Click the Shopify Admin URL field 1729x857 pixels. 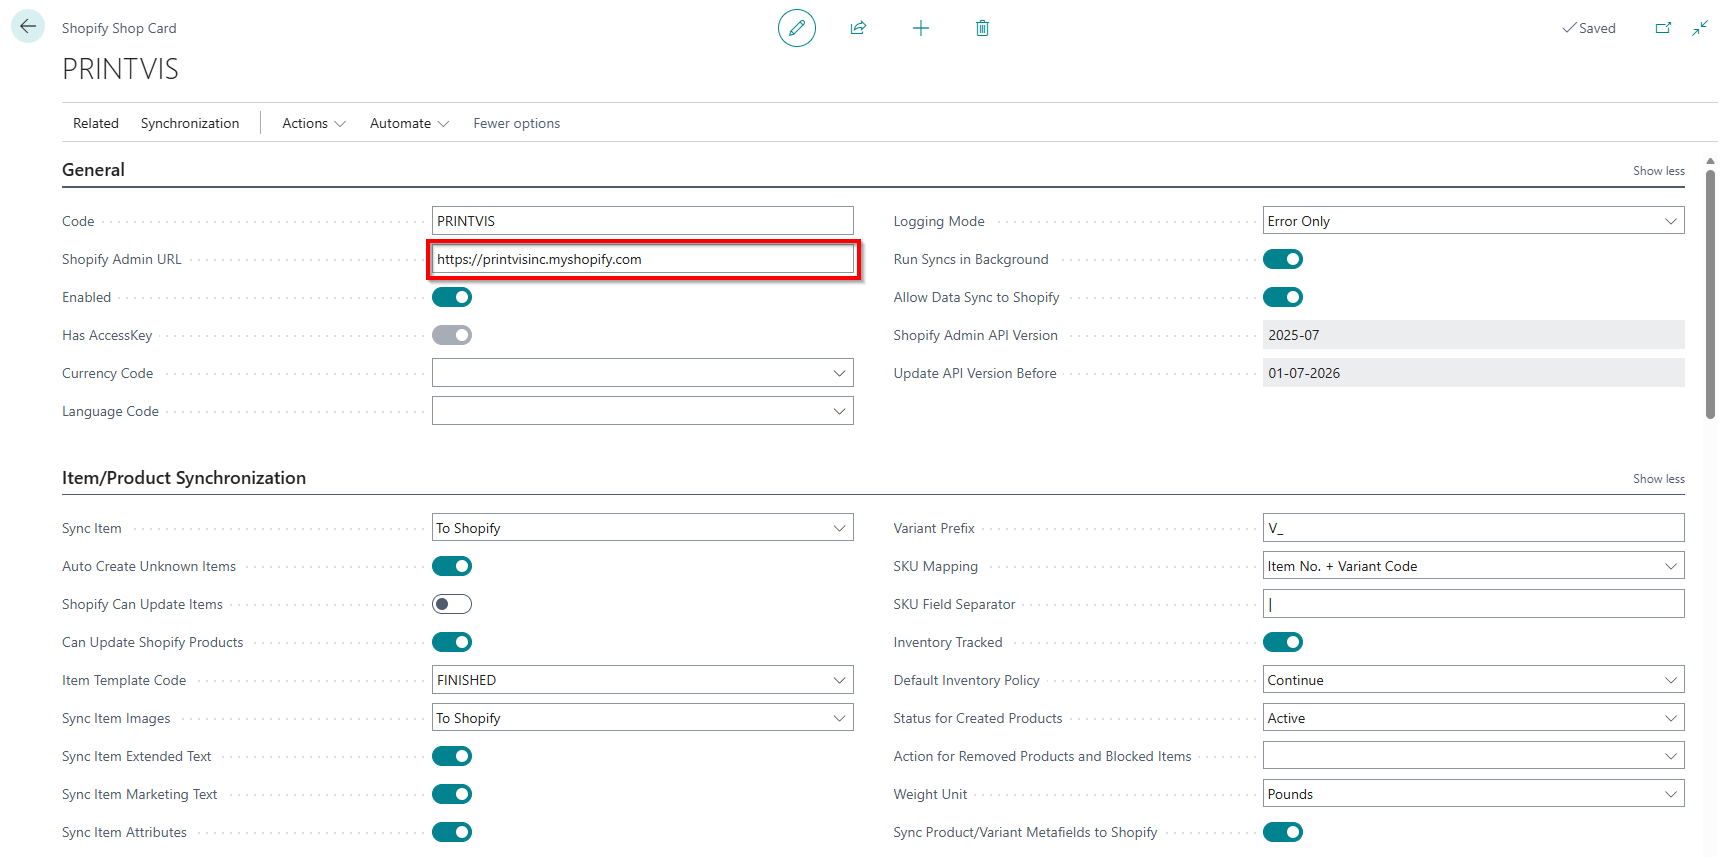[643, 259]
